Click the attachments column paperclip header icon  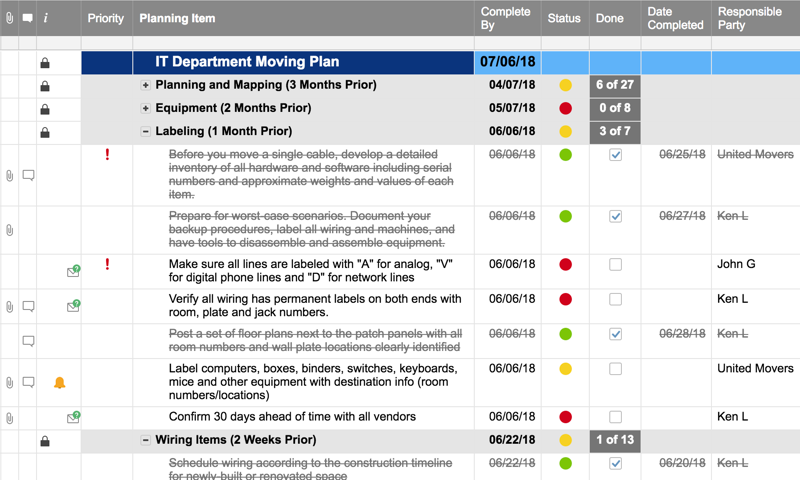click(x=9, y=18)
